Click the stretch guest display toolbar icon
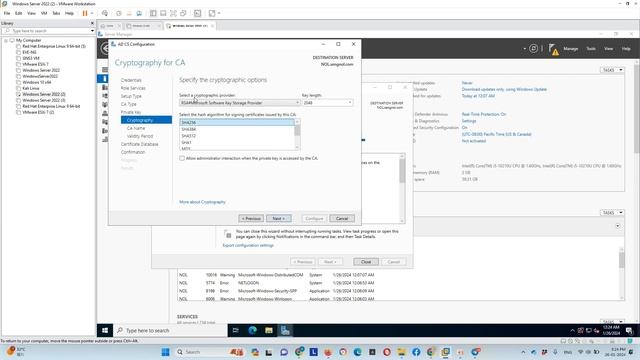The width and height of the screenshot is (640, 360). coord(212,13)
